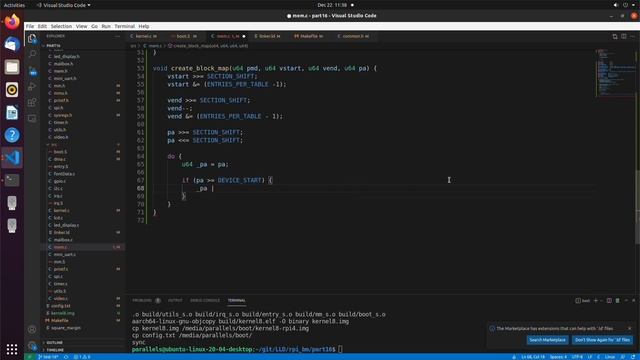Click Don't Show Again button
This screenshot has width=640, height=360.
click(x=602, y=340)
